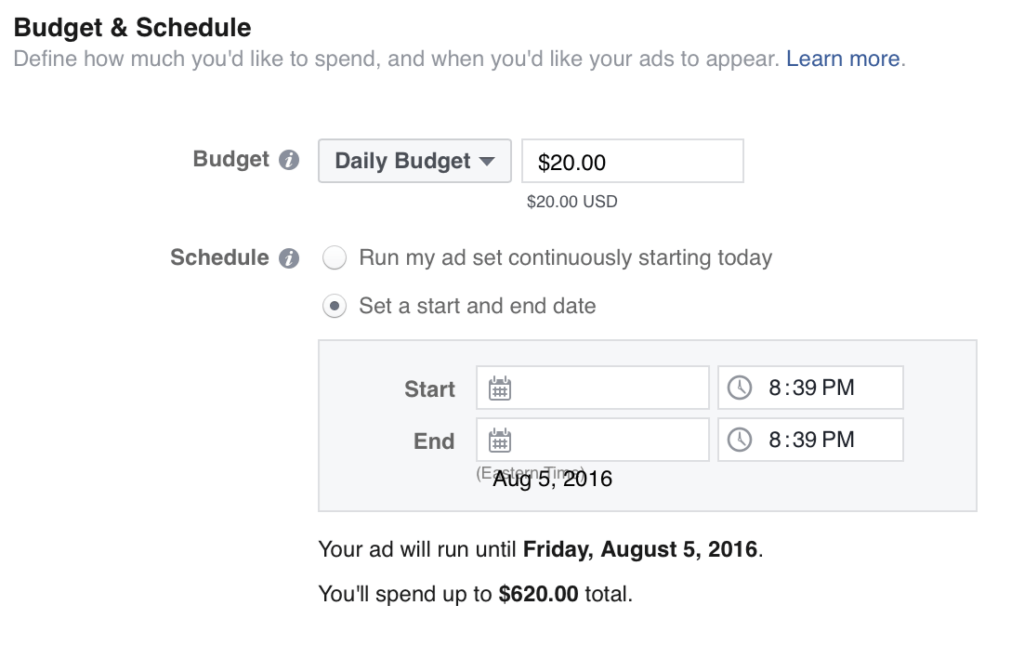Click the End date input field
The image size is (1024, 658).
(x=592, y=440)
